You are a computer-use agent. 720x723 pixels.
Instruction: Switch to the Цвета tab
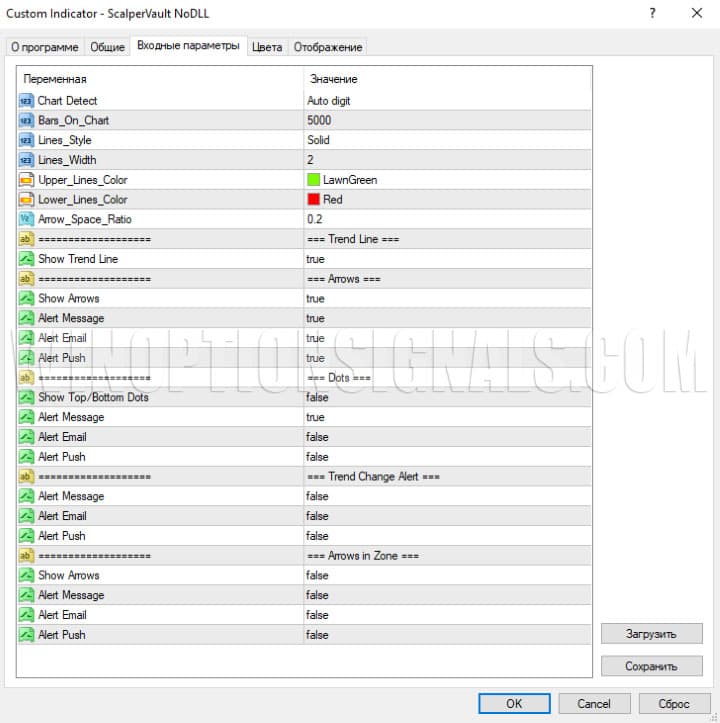click(x=267, y=47)
